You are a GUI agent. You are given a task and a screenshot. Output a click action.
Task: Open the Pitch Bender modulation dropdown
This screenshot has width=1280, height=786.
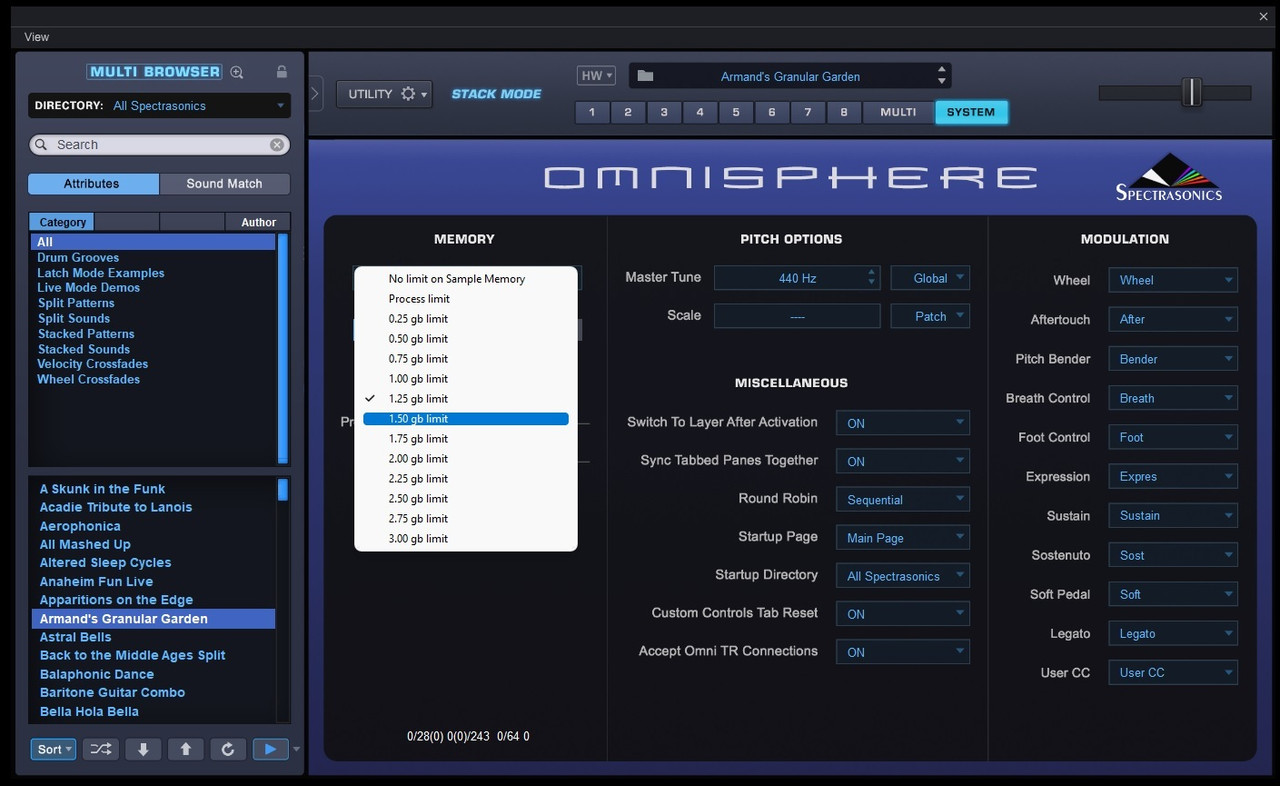pyautogui.click(x=1173, y=359)
